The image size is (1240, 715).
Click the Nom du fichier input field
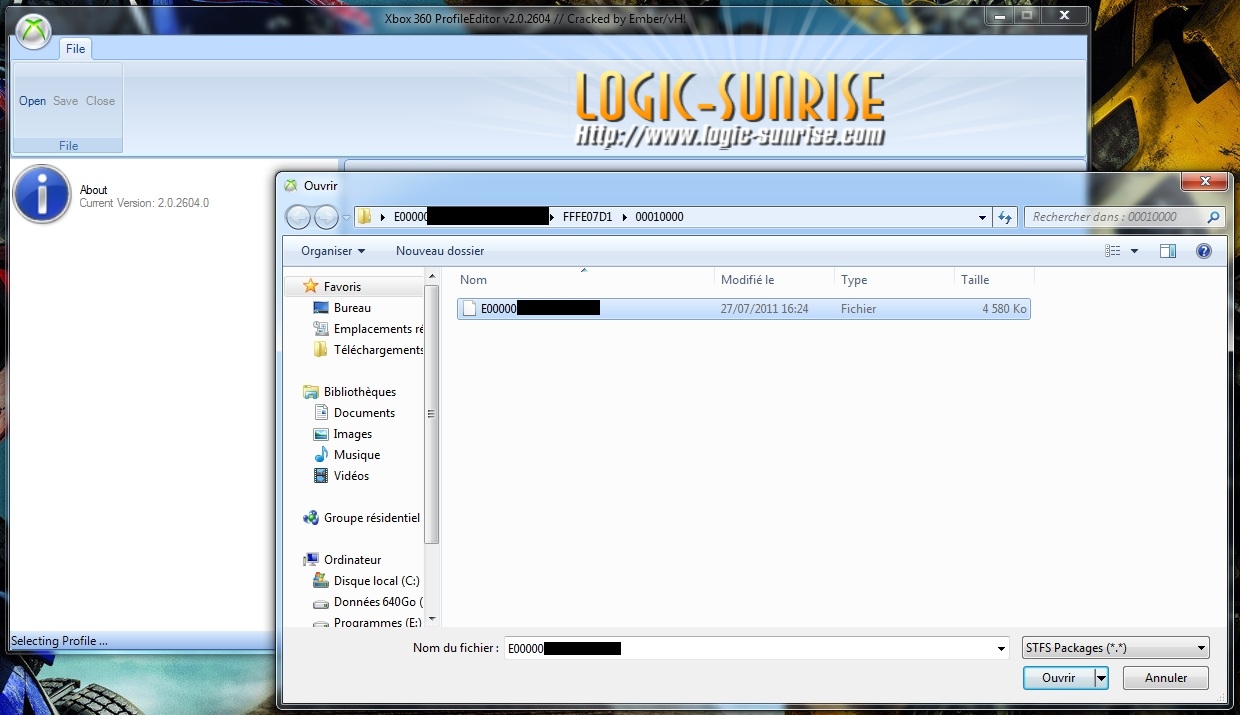pos(750,648)
